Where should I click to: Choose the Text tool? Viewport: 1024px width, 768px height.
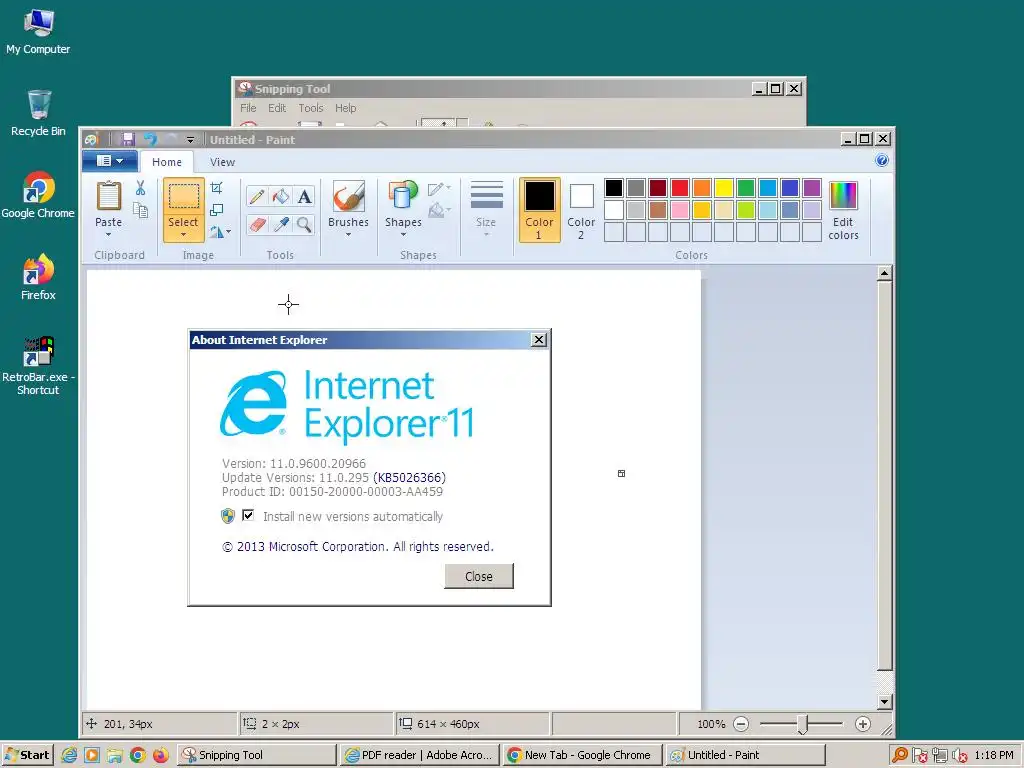[x=304, y=197]
